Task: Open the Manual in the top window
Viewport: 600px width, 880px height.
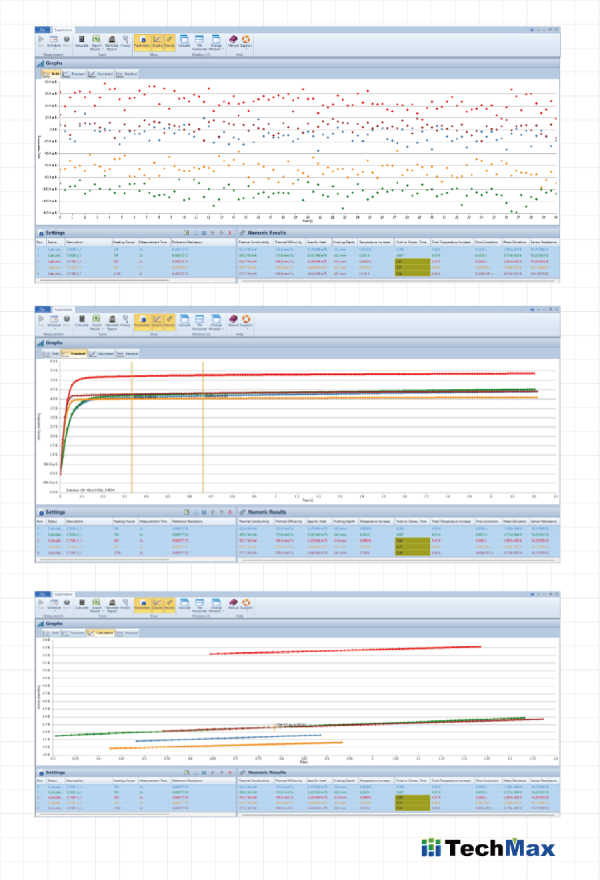Action: (x=234, y=42)
